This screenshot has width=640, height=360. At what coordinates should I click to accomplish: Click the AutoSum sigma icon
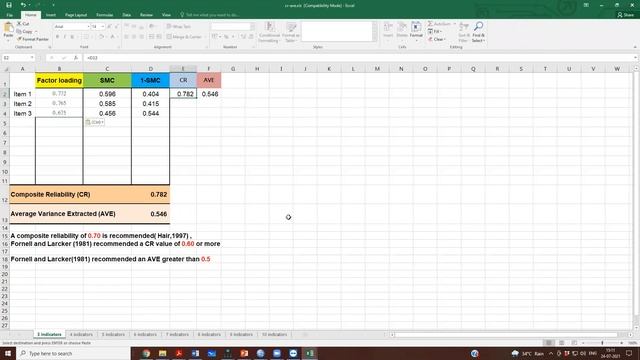[x=430, y=24]
